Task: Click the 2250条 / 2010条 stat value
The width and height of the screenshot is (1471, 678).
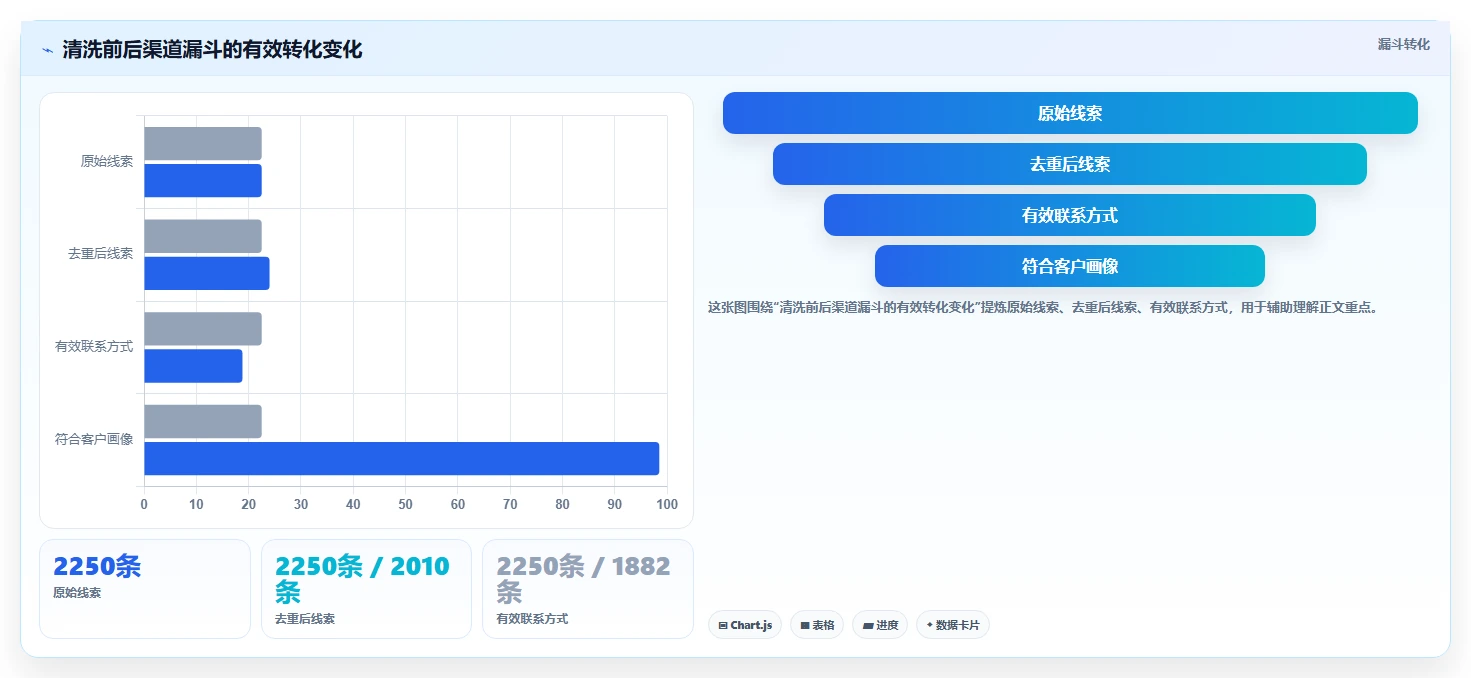Action: (362, 579)
